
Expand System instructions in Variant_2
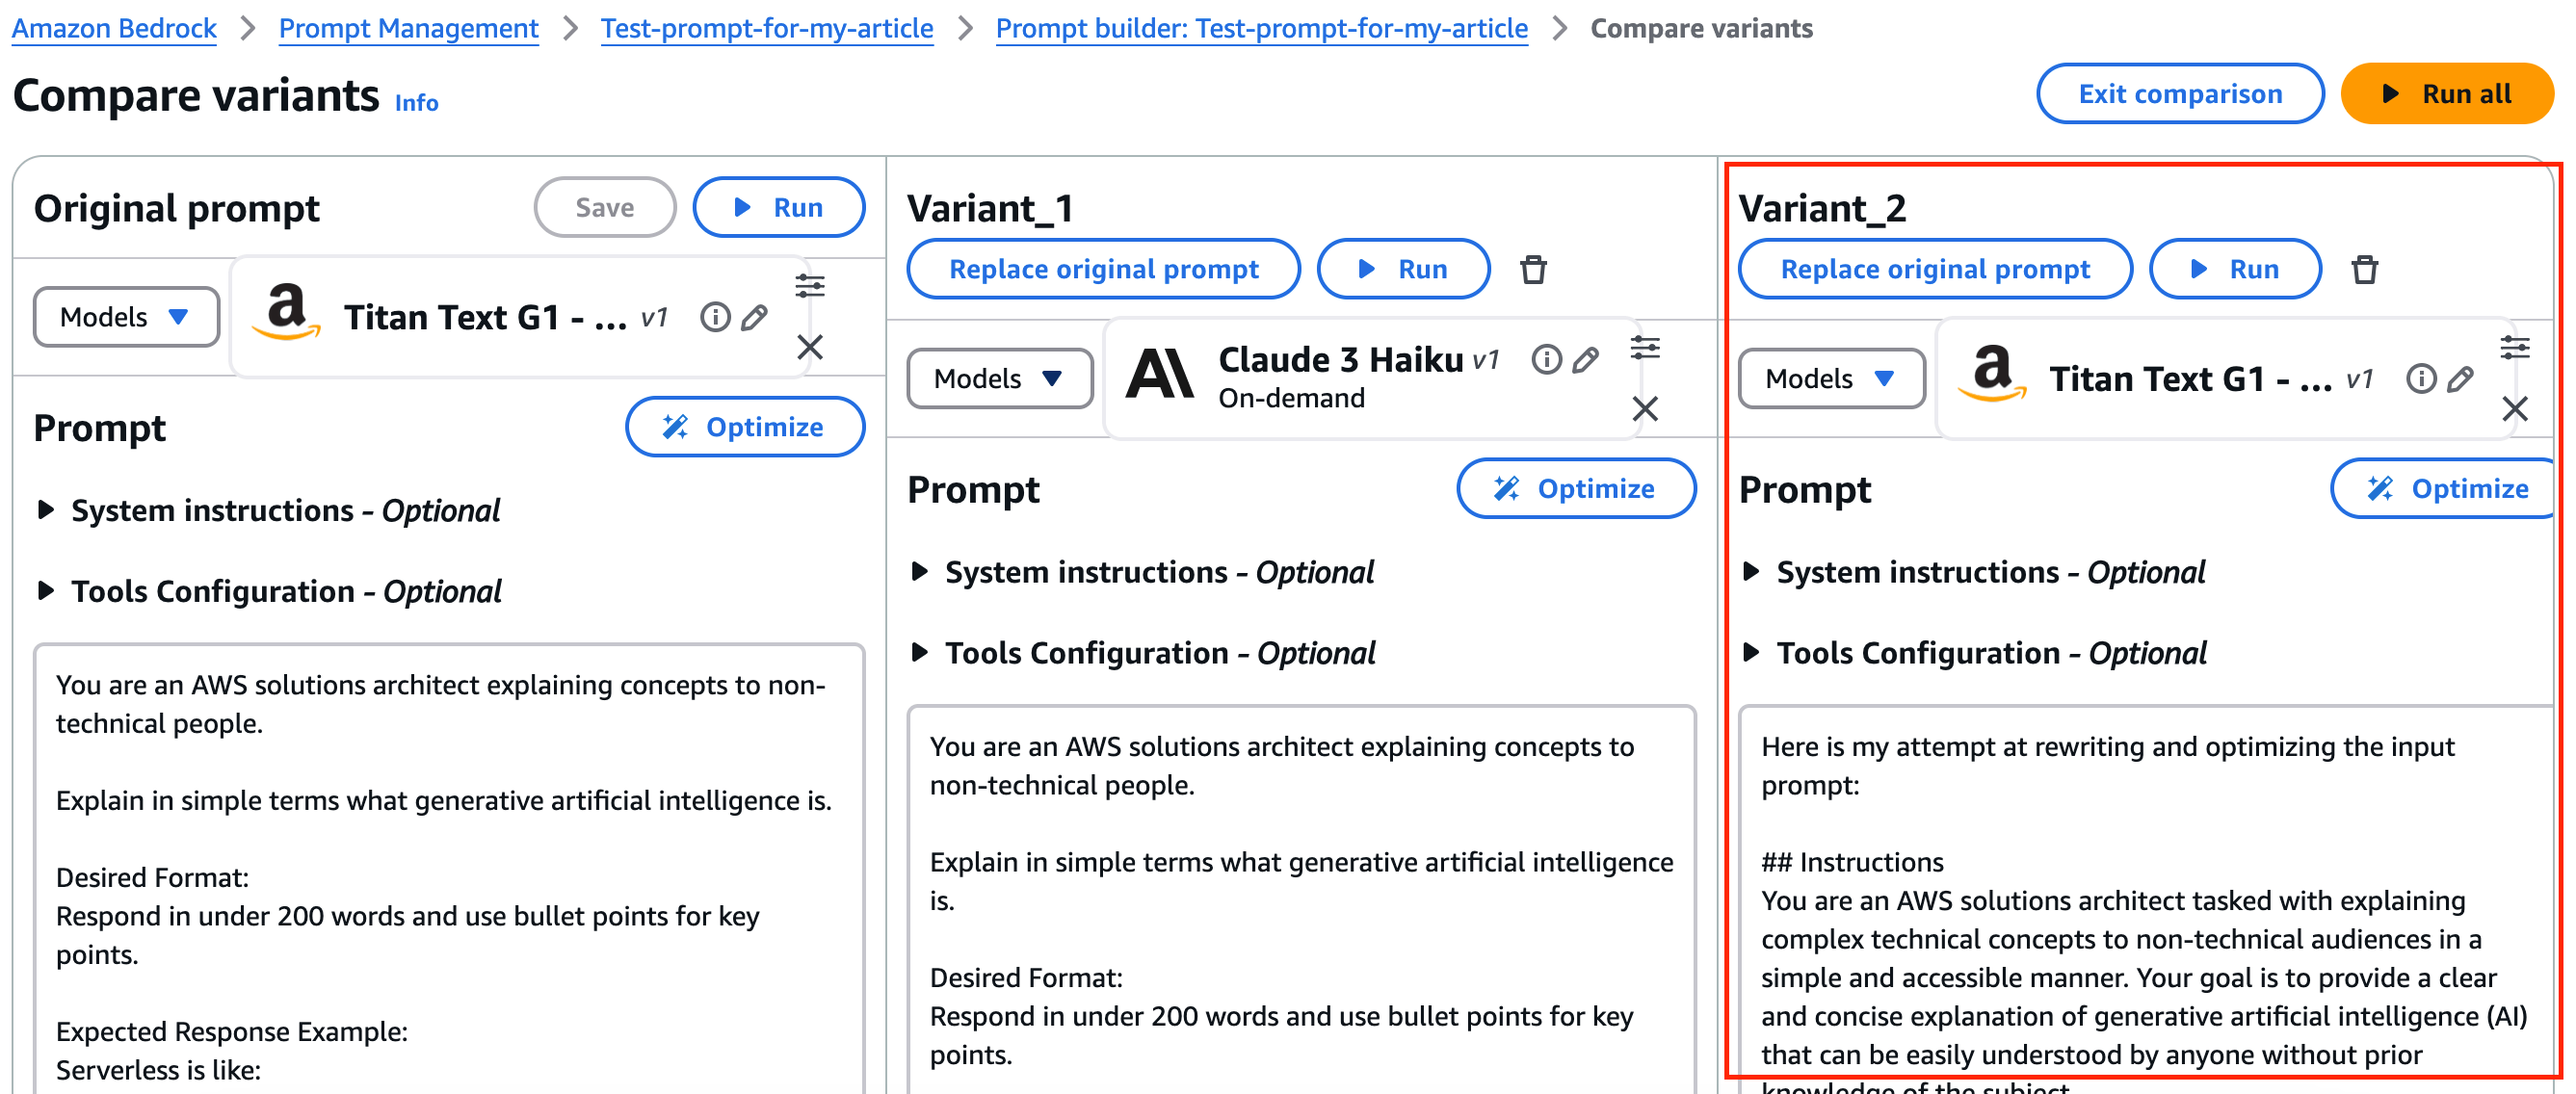coord(1973,572)
